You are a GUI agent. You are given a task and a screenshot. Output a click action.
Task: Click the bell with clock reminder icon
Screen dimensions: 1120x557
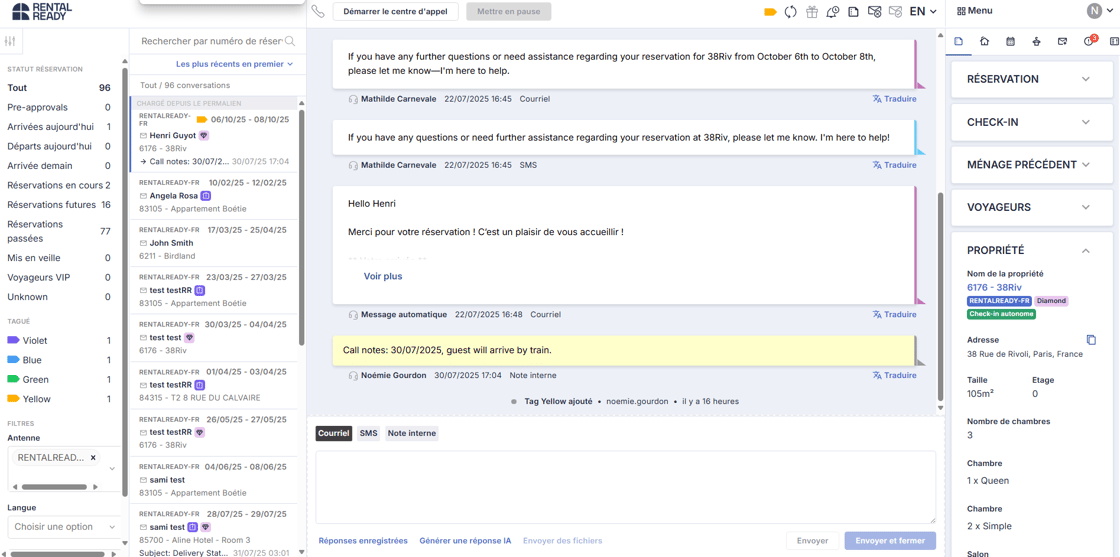point(833,11)
